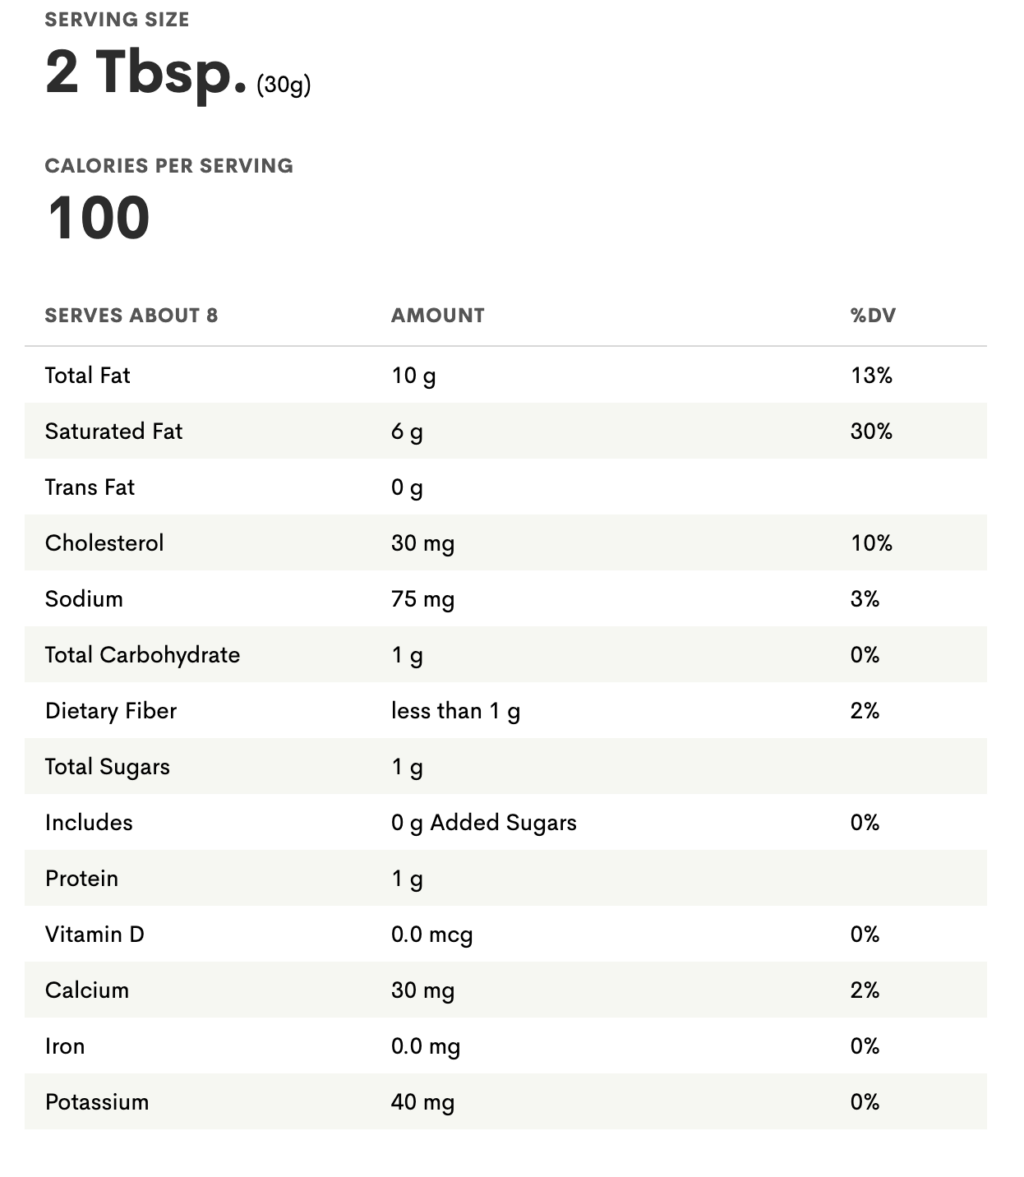The height and width of the screenshot is (1177, 1024).
Task: Click the Calories Per Serving heading
Action: [169, 166]
